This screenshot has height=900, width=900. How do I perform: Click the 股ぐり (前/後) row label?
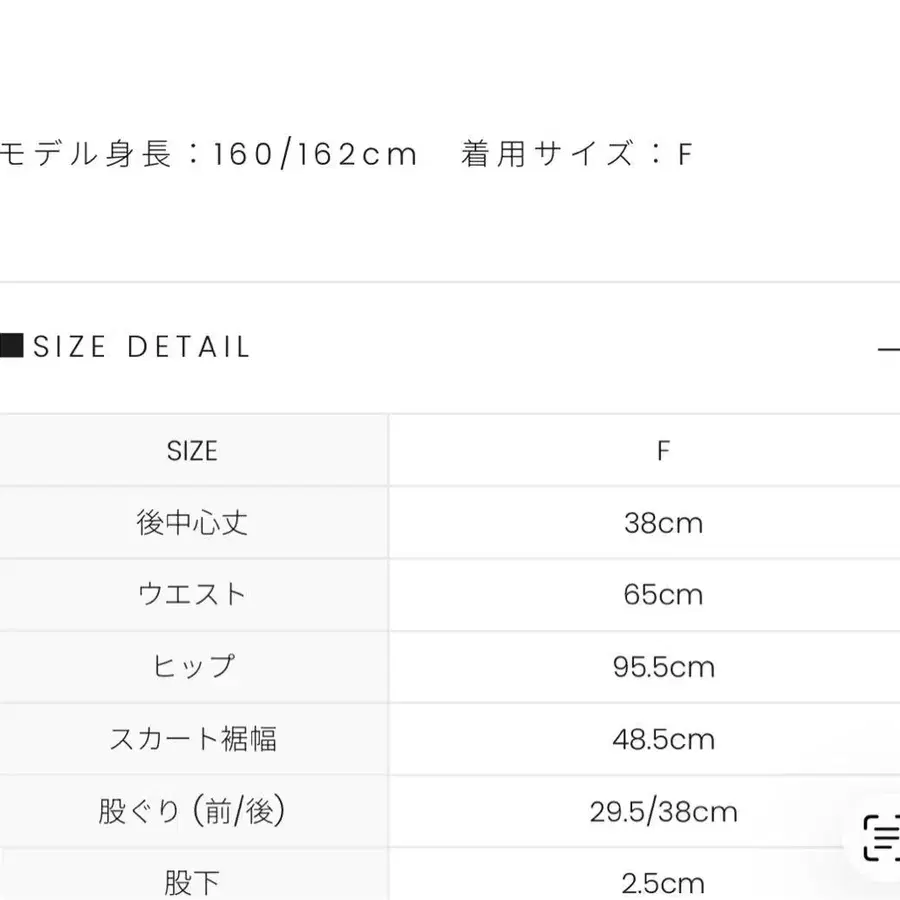[x=192, y=811]
